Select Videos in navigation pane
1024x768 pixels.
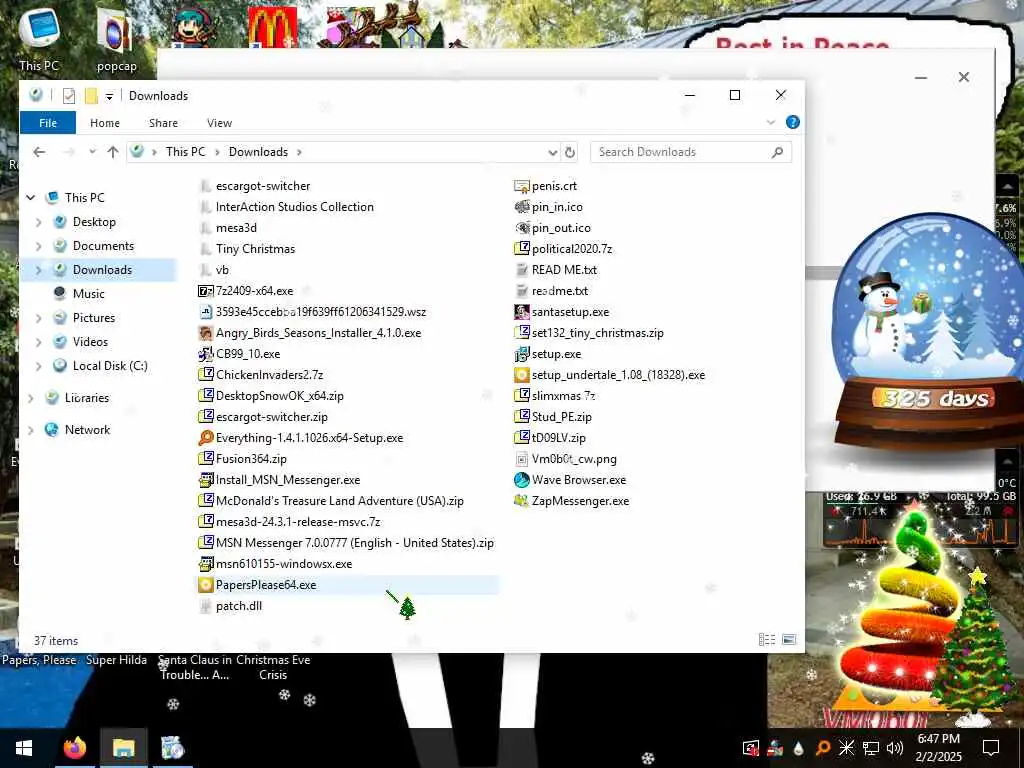[x=90, y=342]
